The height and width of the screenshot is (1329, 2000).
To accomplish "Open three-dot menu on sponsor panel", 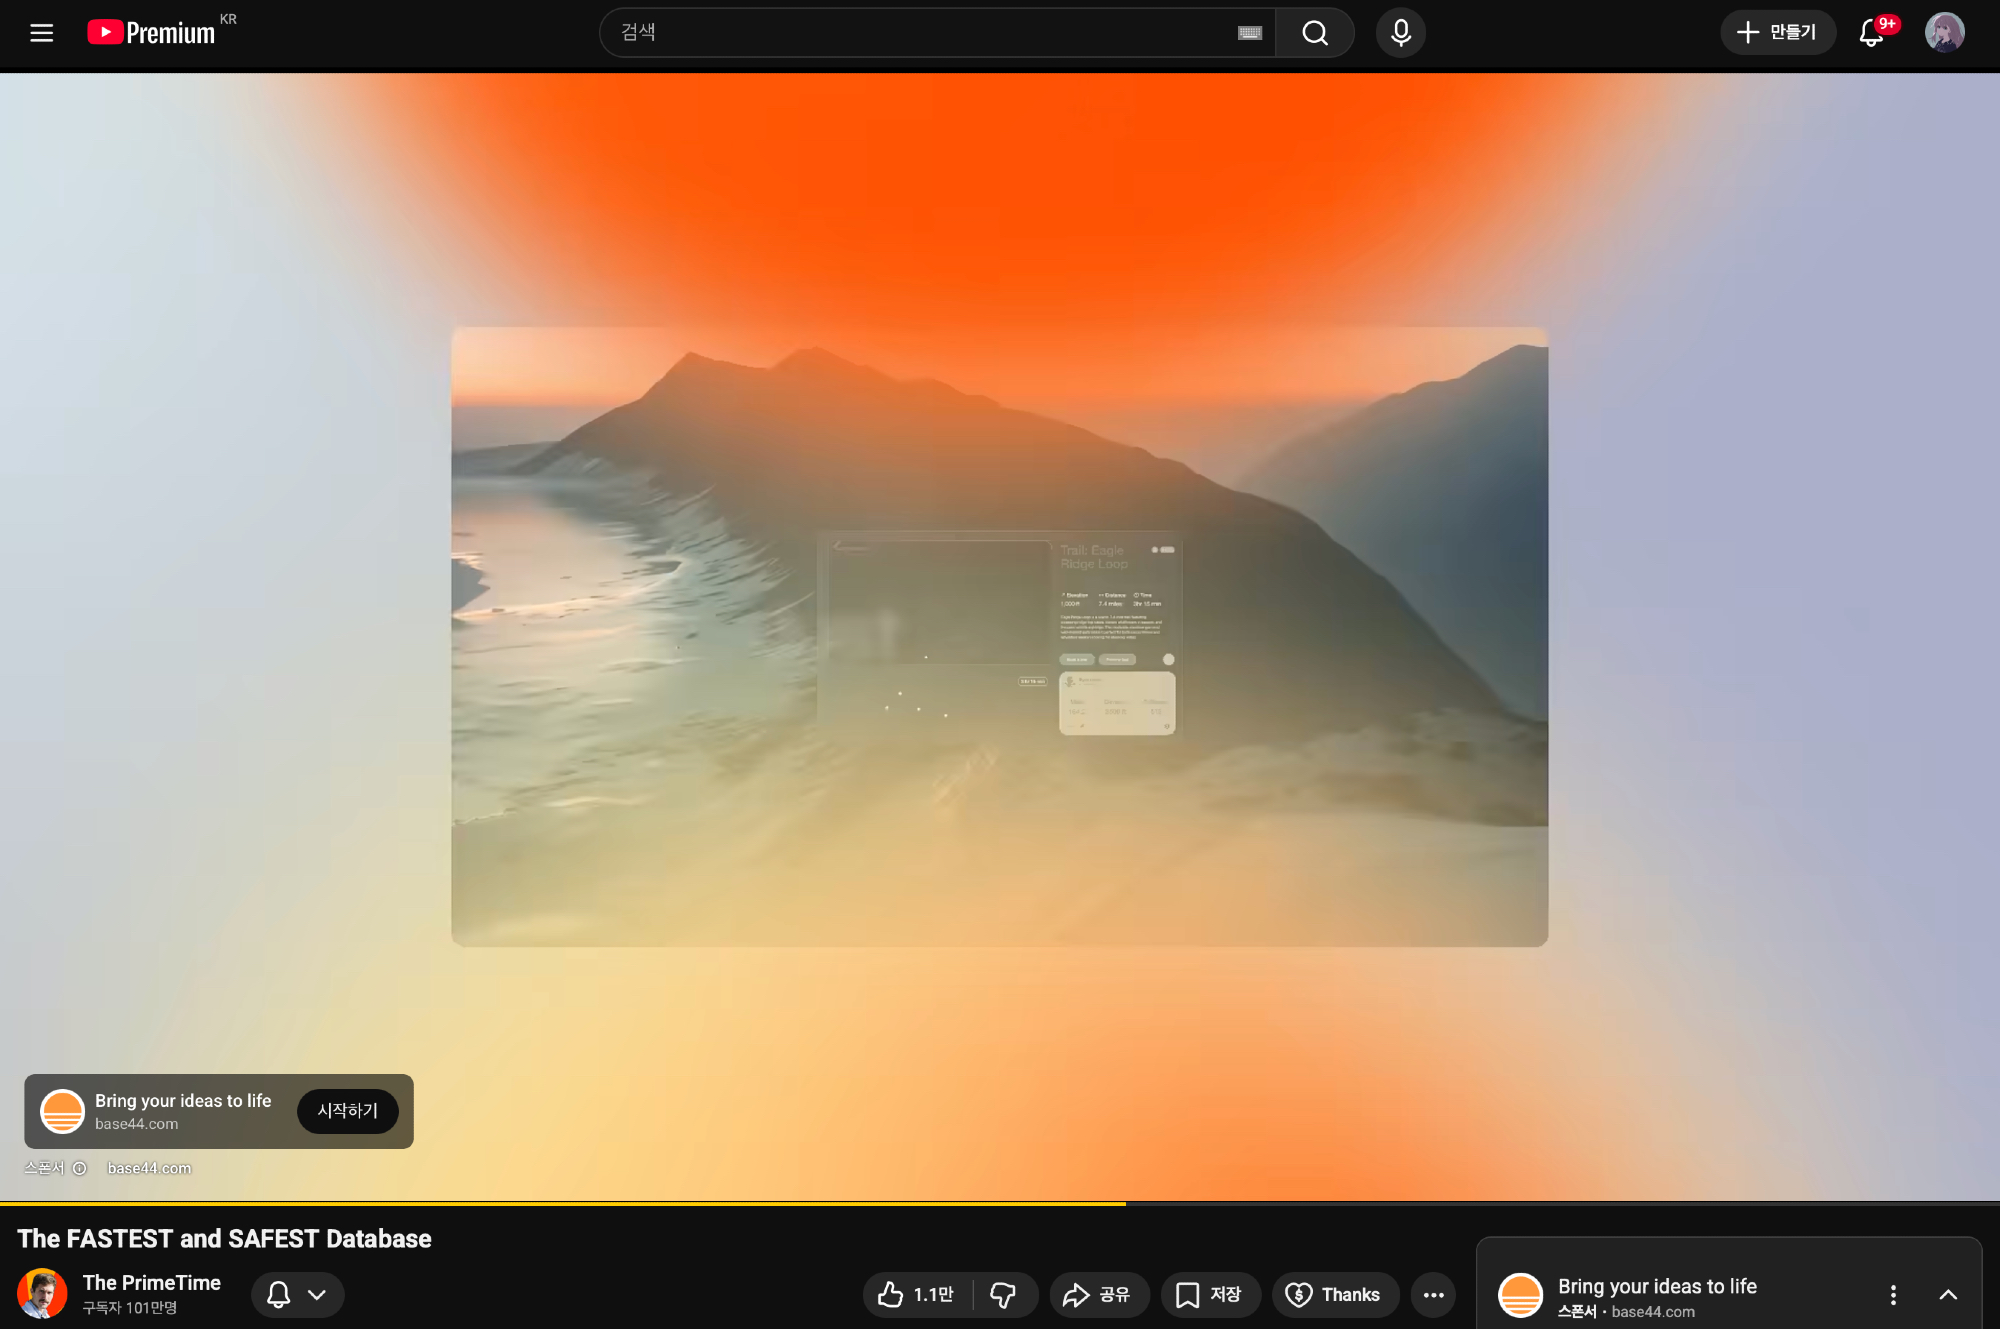I will point(1892,1295).
